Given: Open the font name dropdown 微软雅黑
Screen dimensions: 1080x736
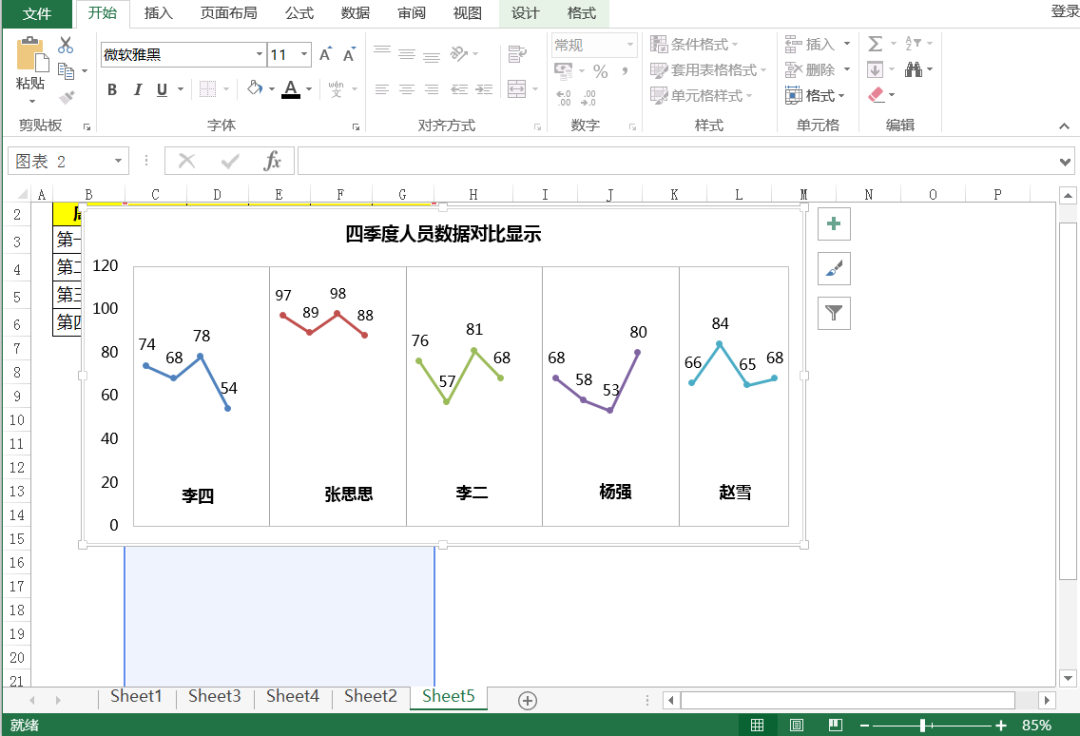Looking at the screenshot, I should pyautogui.click(x=260, y=54).
